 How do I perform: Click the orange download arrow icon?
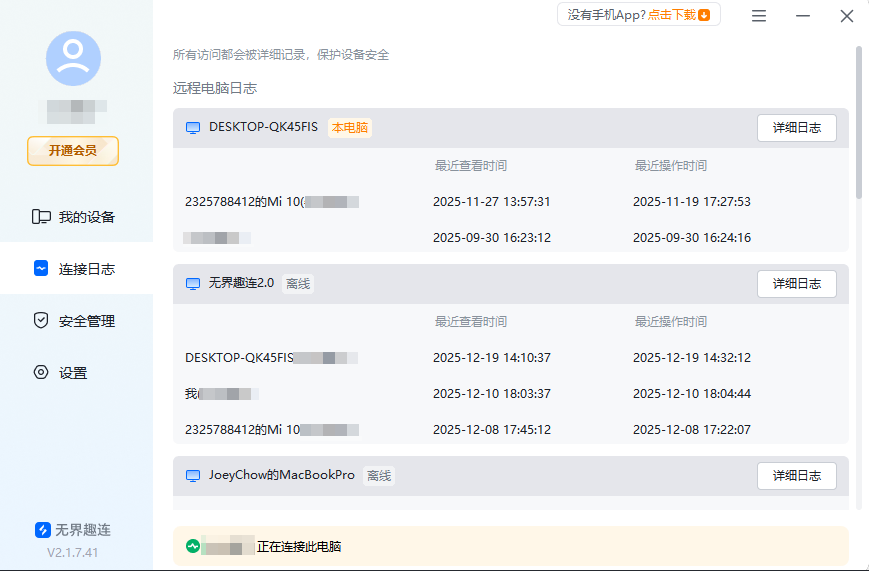coord(704,15)
